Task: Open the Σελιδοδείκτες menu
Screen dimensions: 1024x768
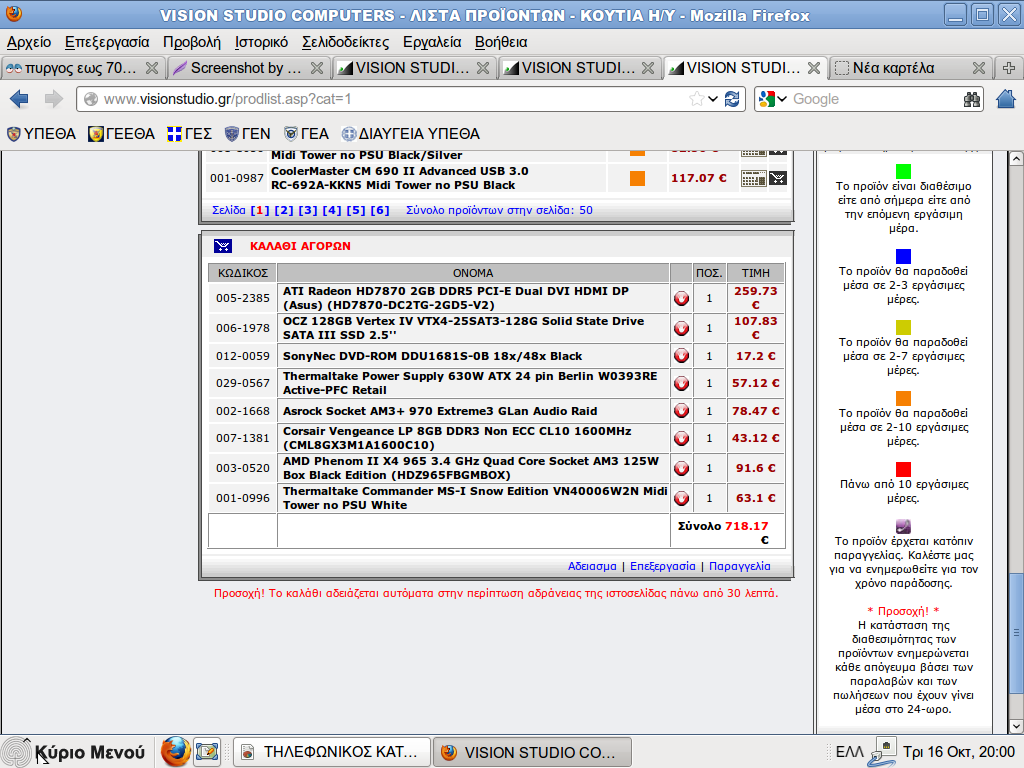Action: (x=345, y=42)
